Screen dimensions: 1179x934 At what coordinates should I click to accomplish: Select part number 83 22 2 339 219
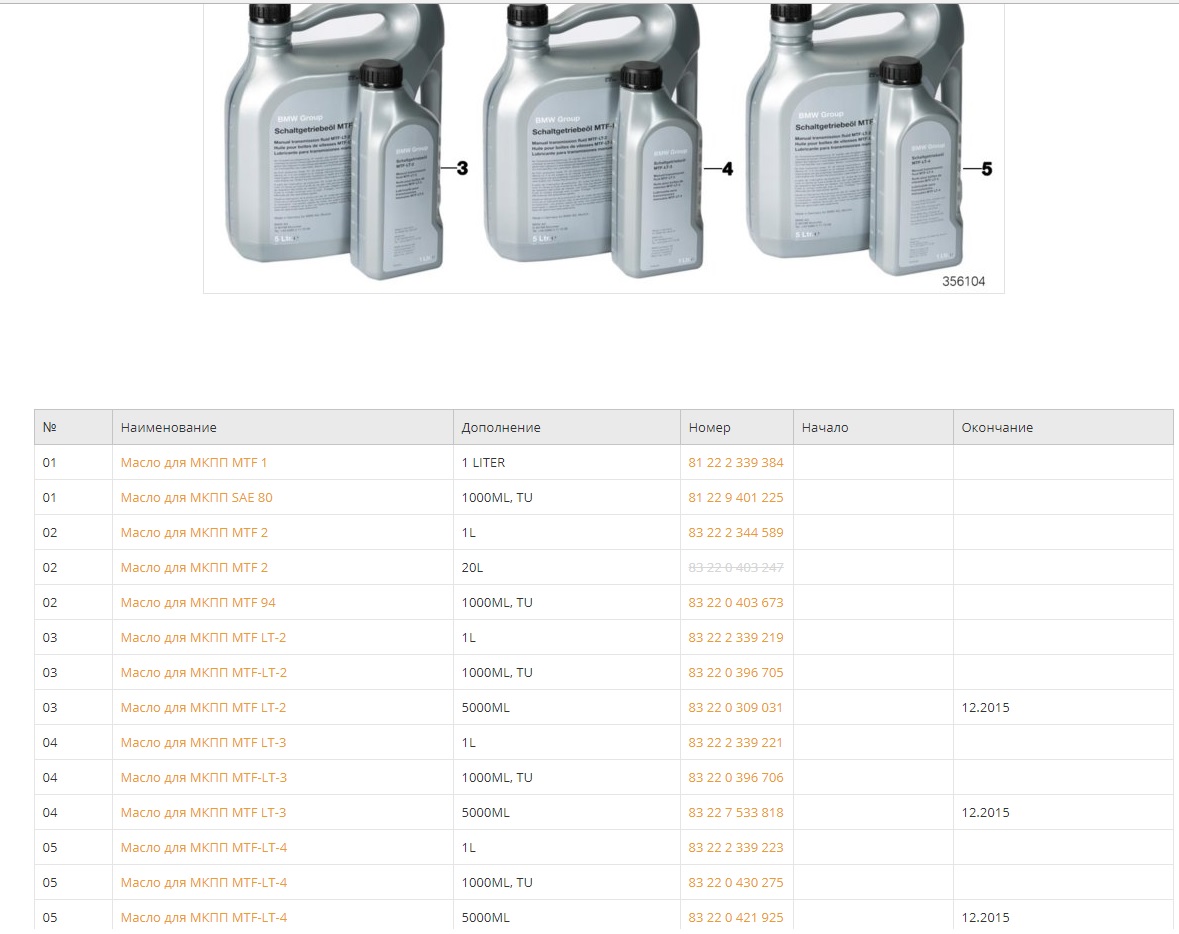[x=735, y=638]
